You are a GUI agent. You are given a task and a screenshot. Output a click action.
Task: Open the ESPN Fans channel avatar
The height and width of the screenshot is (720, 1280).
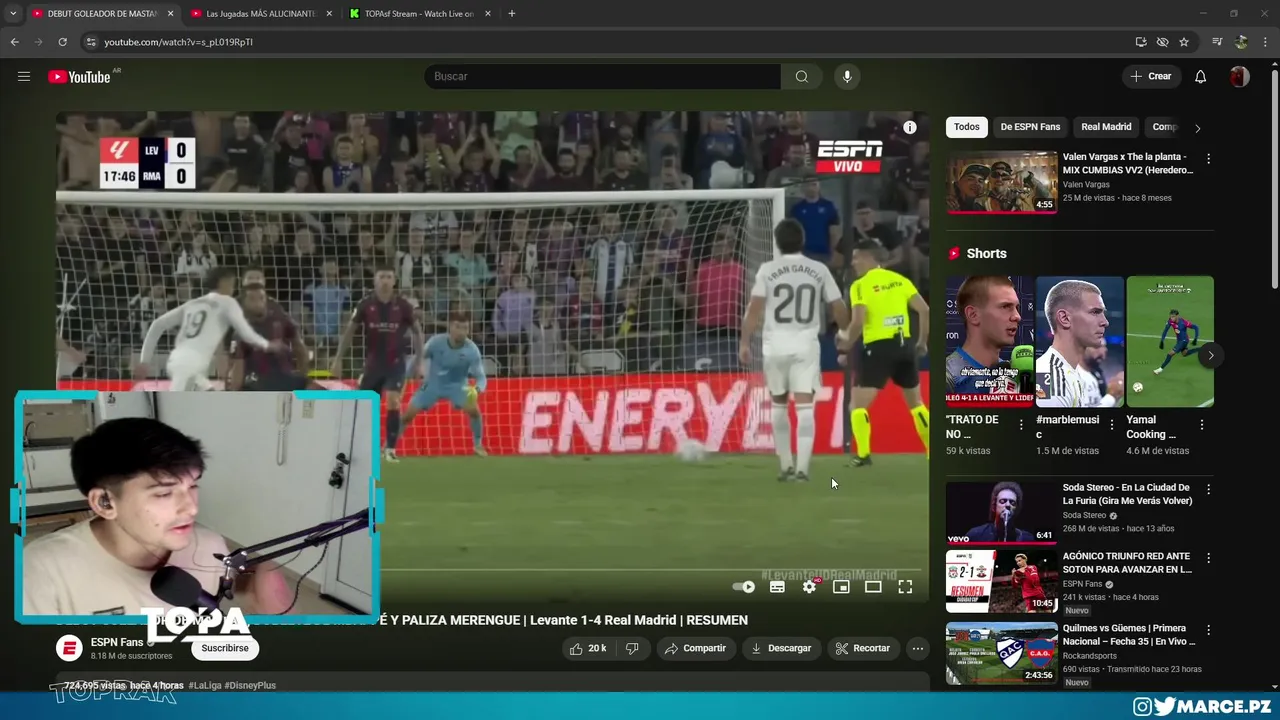69,648
